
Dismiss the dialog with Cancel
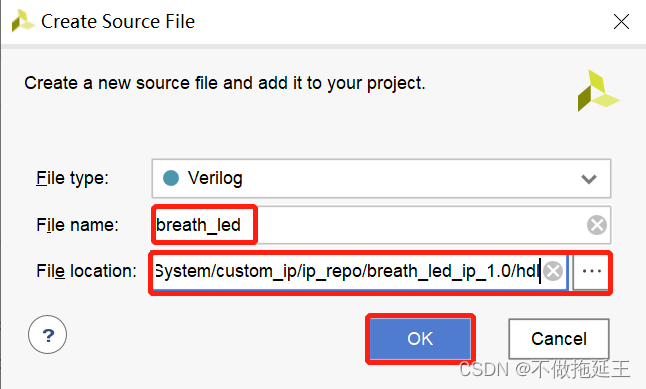click(559, 339)
